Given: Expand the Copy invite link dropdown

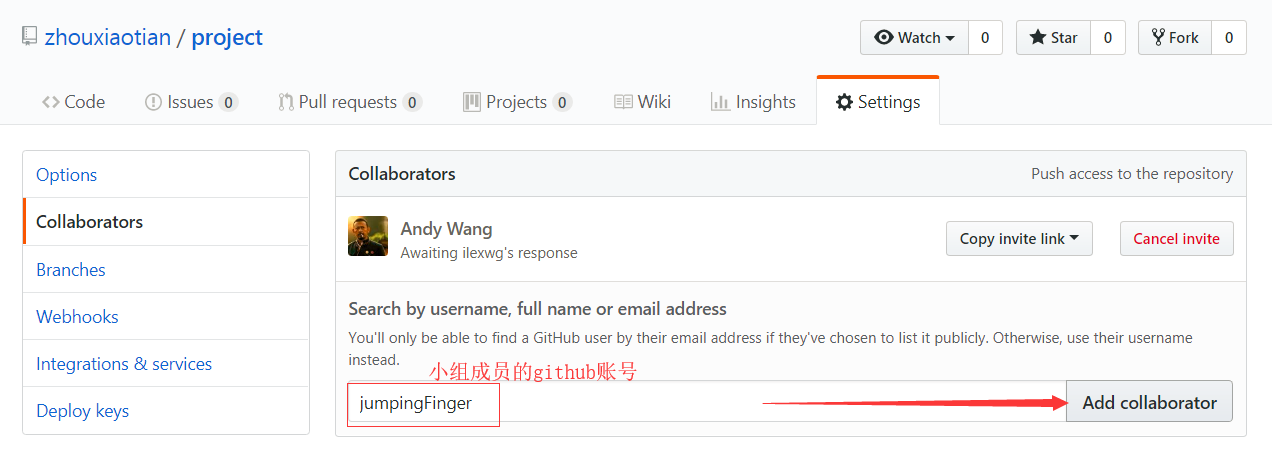Looking at the screenshot, I should (x=1019, y=239).
